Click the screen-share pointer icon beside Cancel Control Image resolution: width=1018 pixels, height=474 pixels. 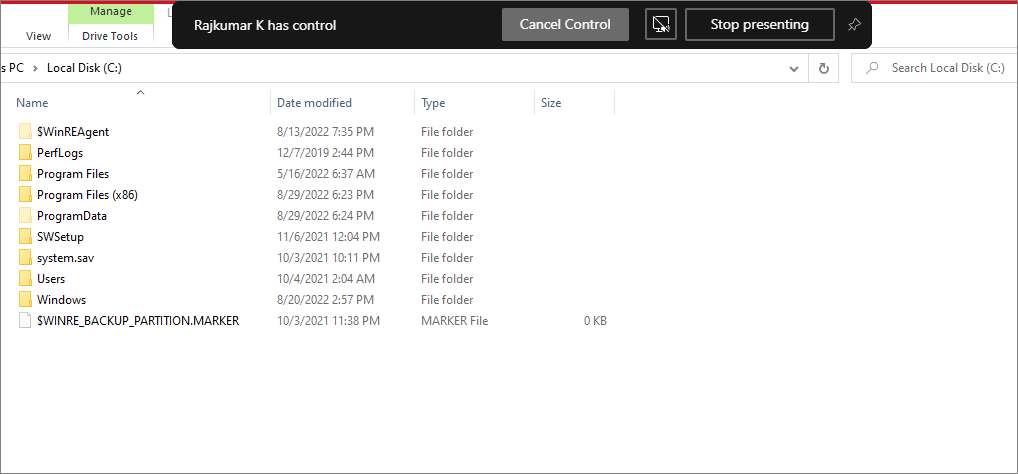[660, 25]
